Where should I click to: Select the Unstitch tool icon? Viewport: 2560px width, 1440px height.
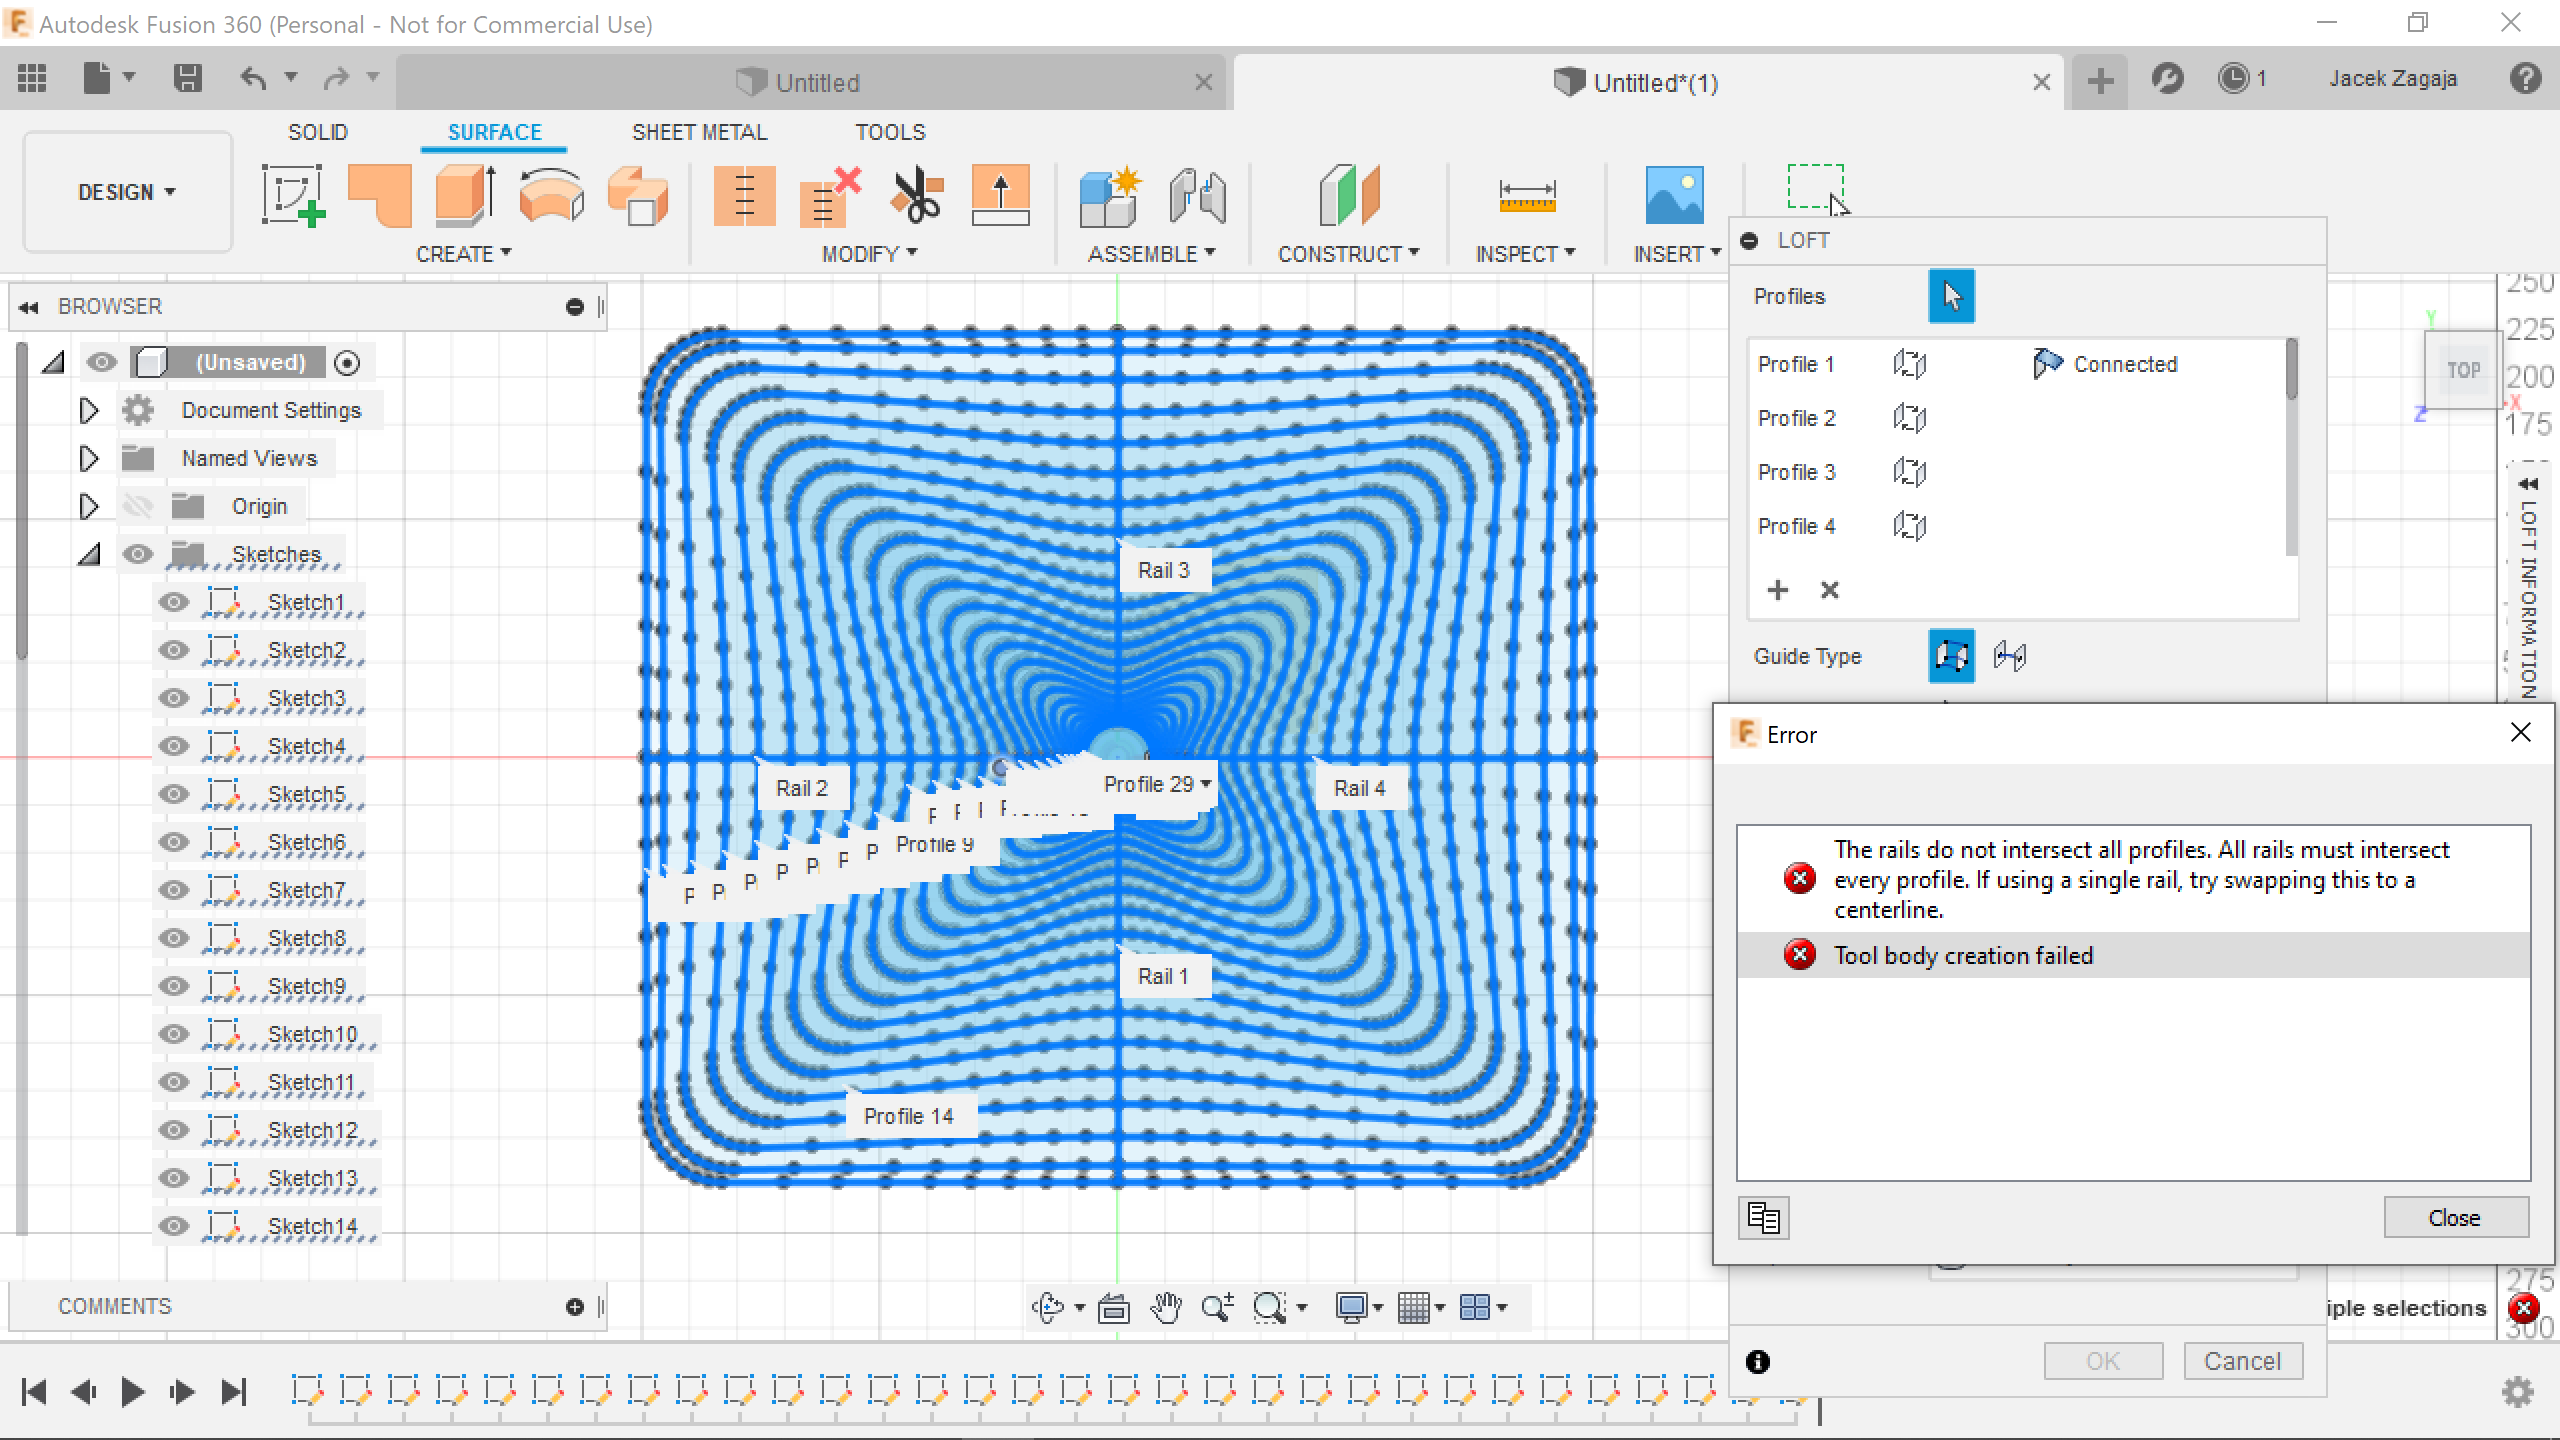tap(830, 196)
